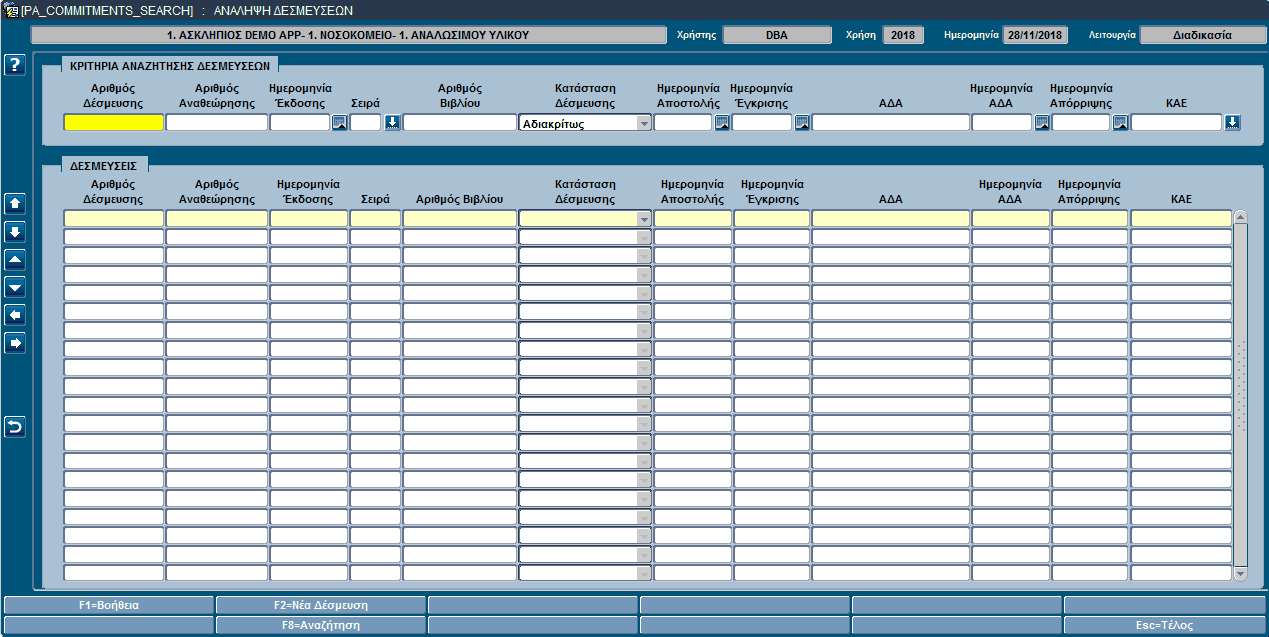Select first row Αριθμός Βιβλίου cell in grid
1269x637 pixels.
point(460,218)
